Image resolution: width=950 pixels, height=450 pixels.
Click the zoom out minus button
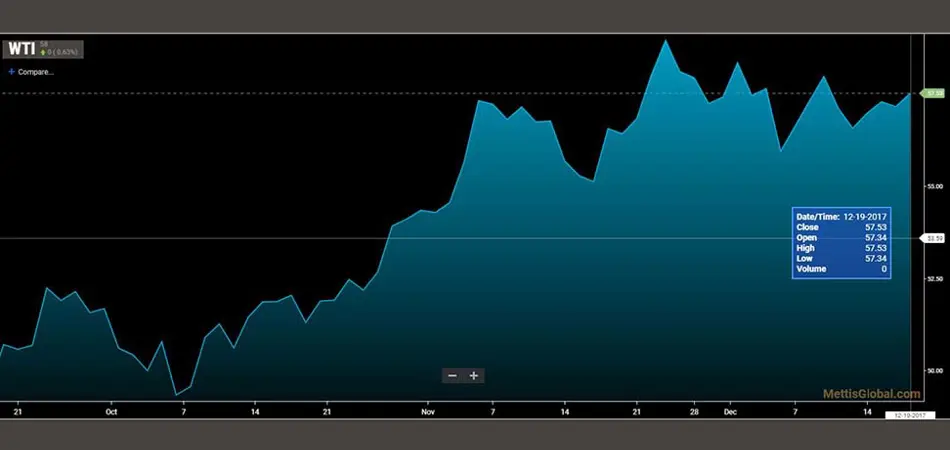tap(453, 376)
